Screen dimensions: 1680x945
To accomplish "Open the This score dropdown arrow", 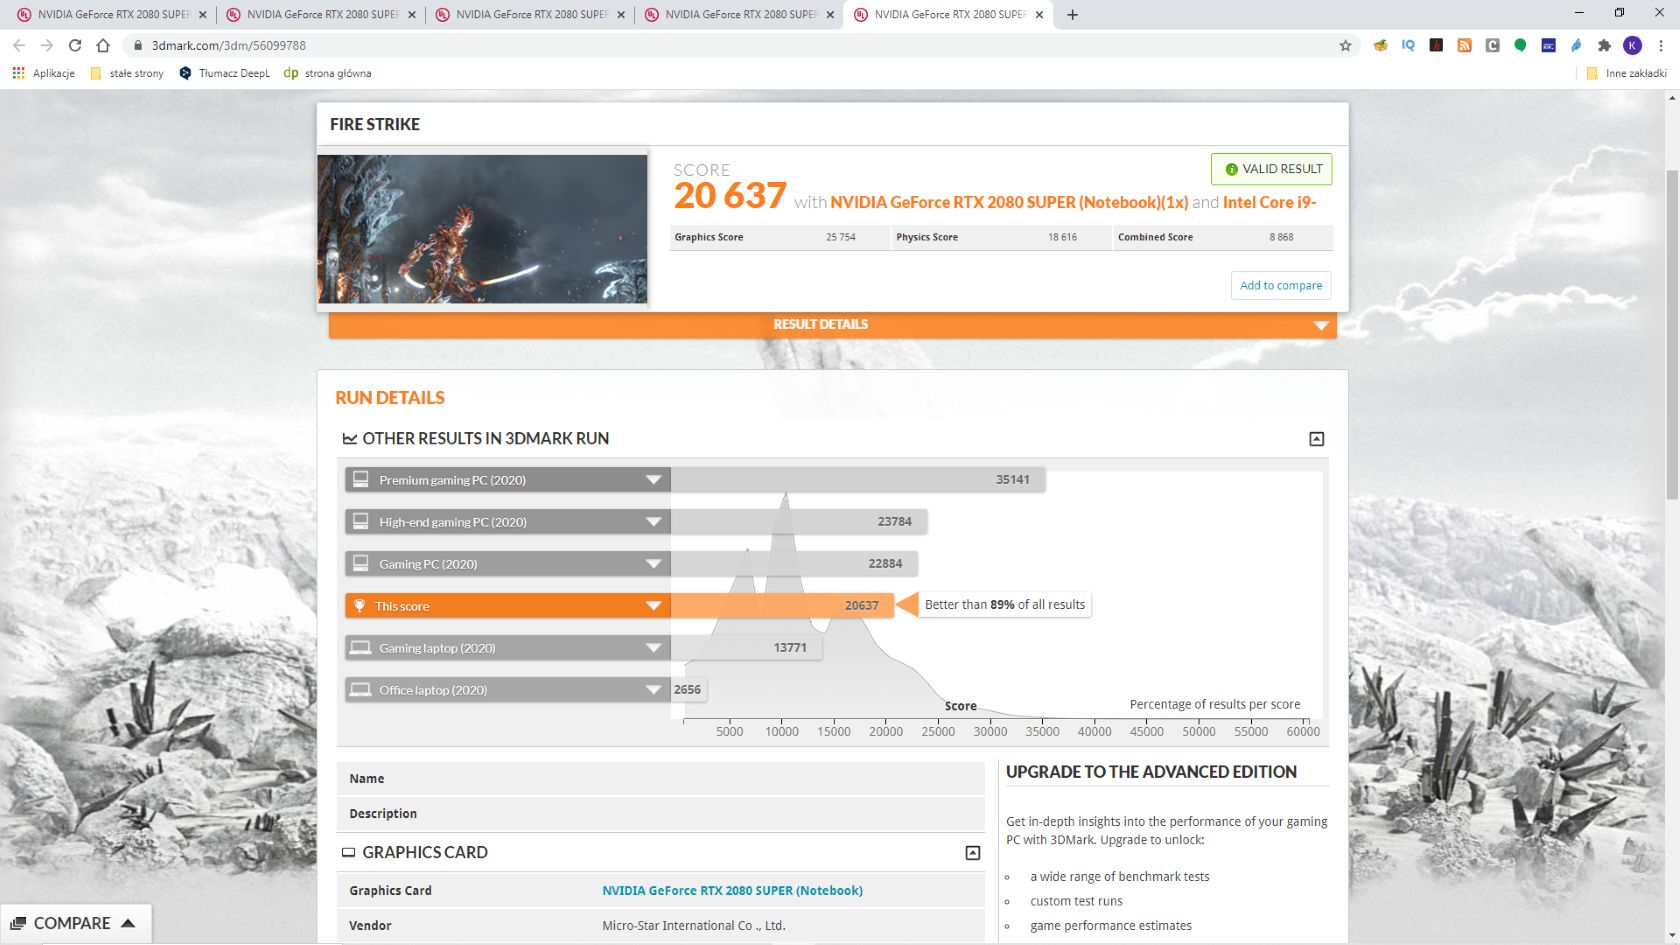I will point(655,605).
